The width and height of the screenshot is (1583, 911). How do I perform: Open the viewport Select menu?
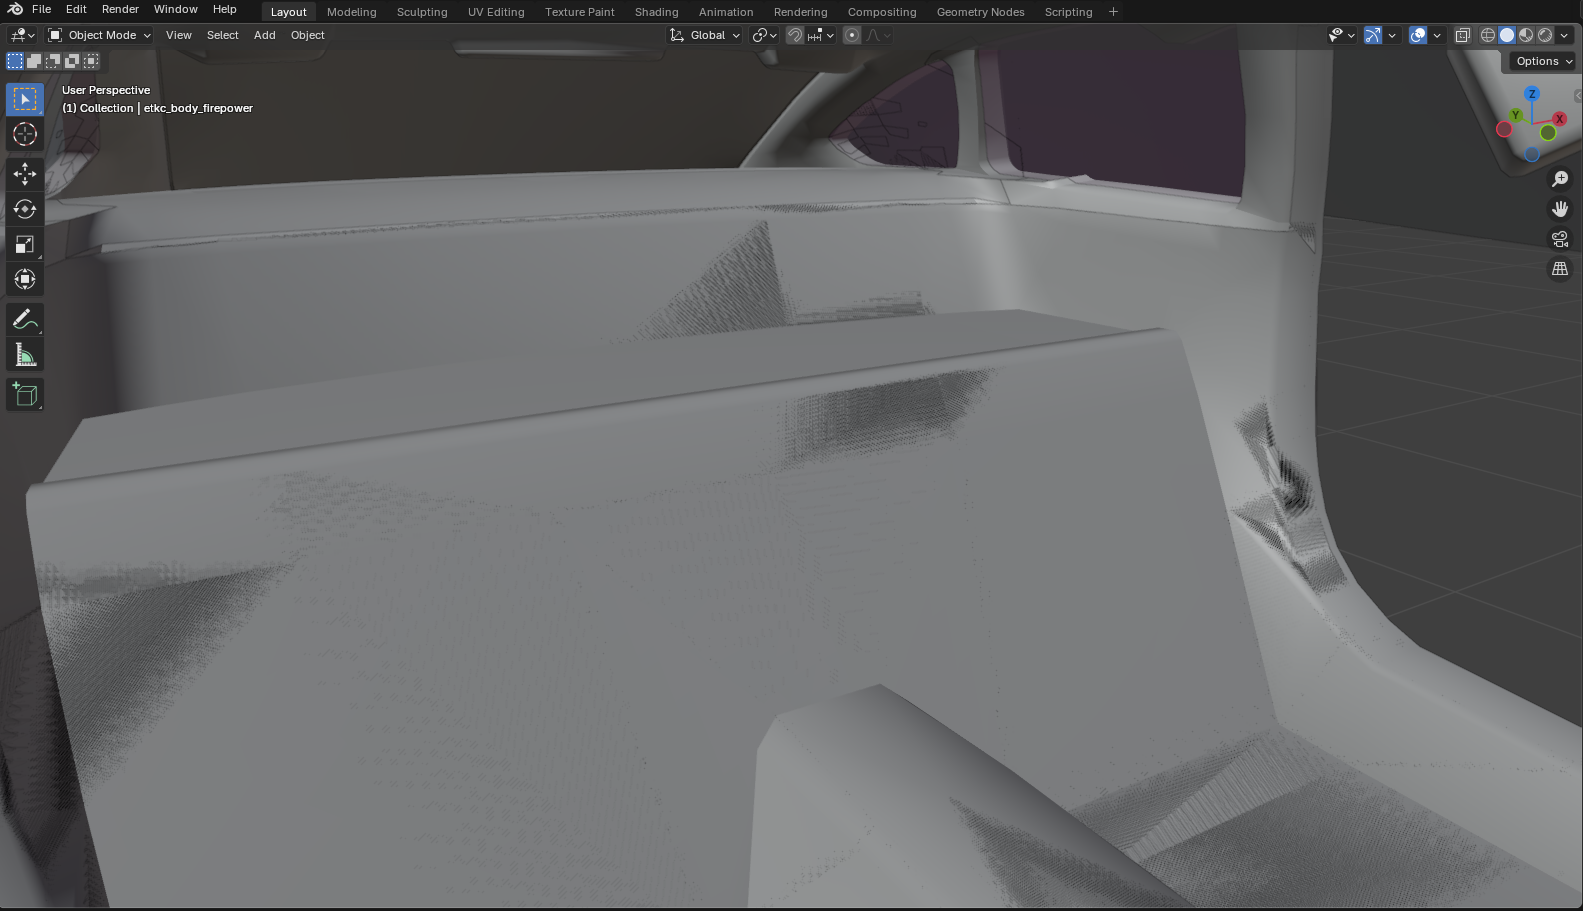[223, 35]
